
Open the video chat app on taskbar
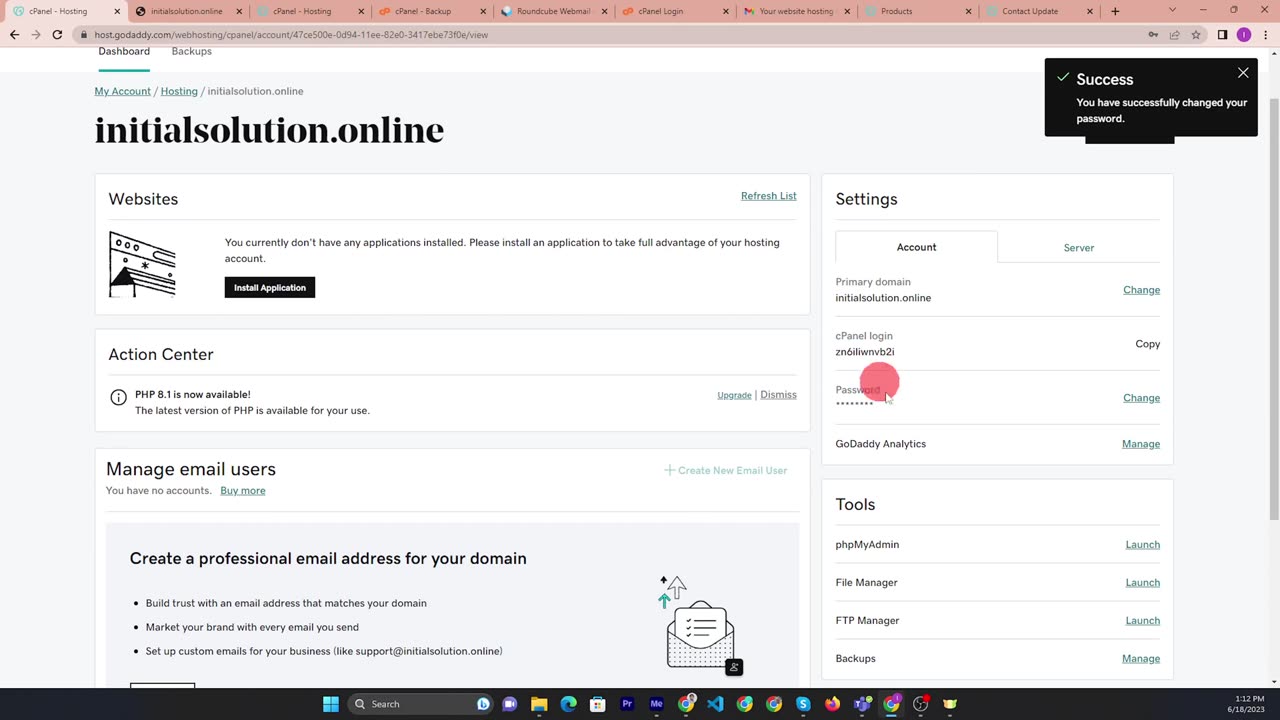pos(509,704)
